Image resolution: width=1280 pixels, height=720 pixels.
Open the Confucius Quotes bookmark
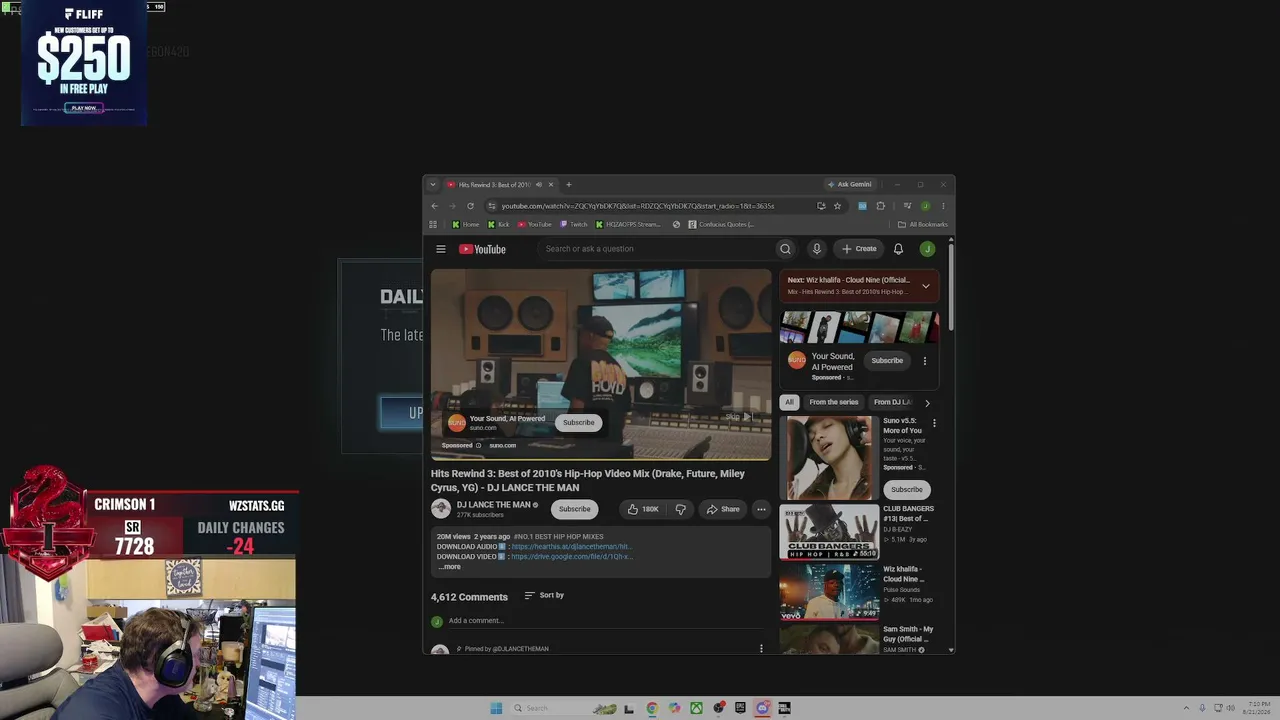point(721,225)
